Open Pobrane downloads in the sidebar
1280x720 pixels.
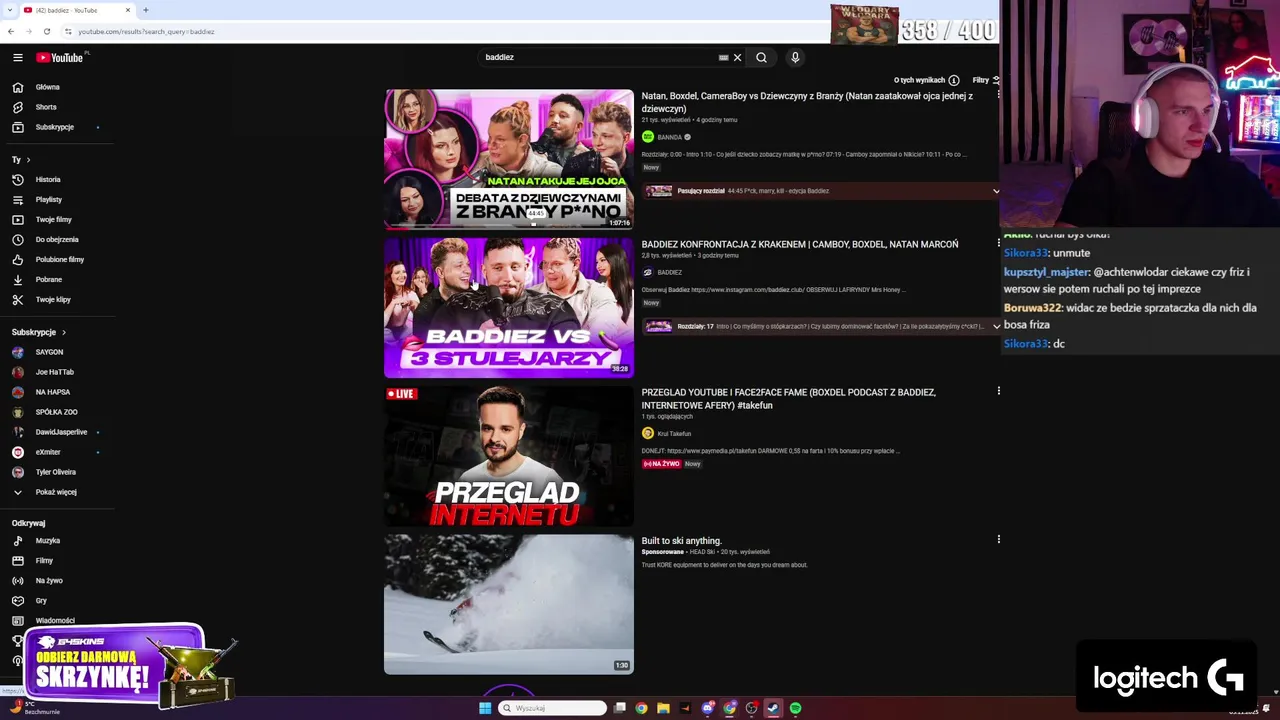click(49, 280)
